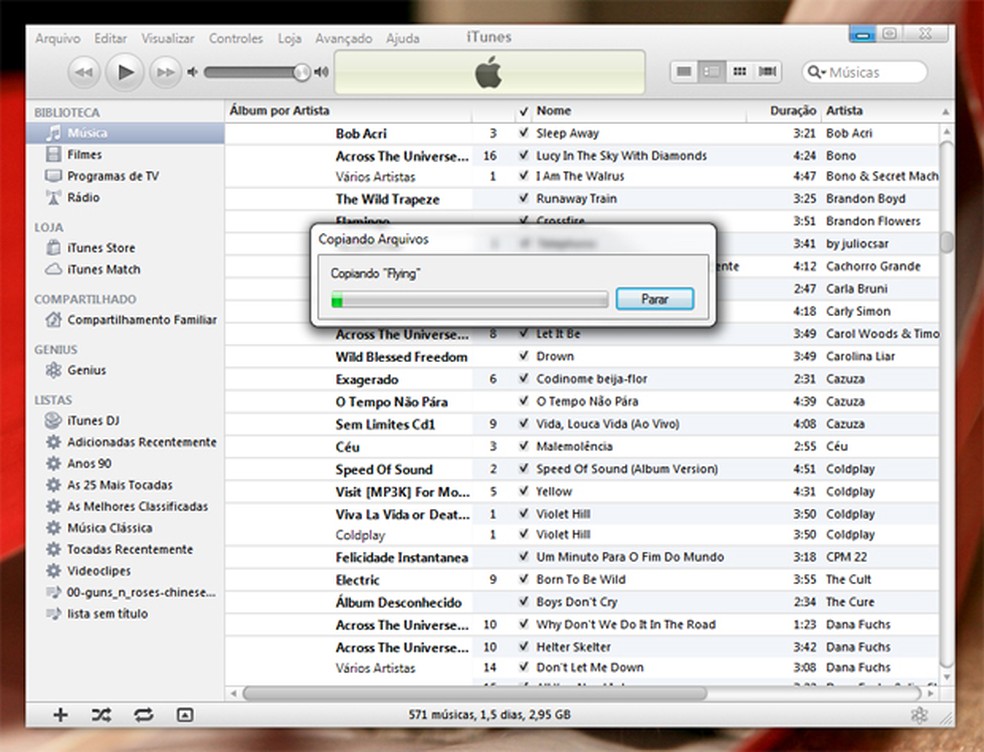Sort by the Nome column header

pyautogui.click(x=639, y=110)
